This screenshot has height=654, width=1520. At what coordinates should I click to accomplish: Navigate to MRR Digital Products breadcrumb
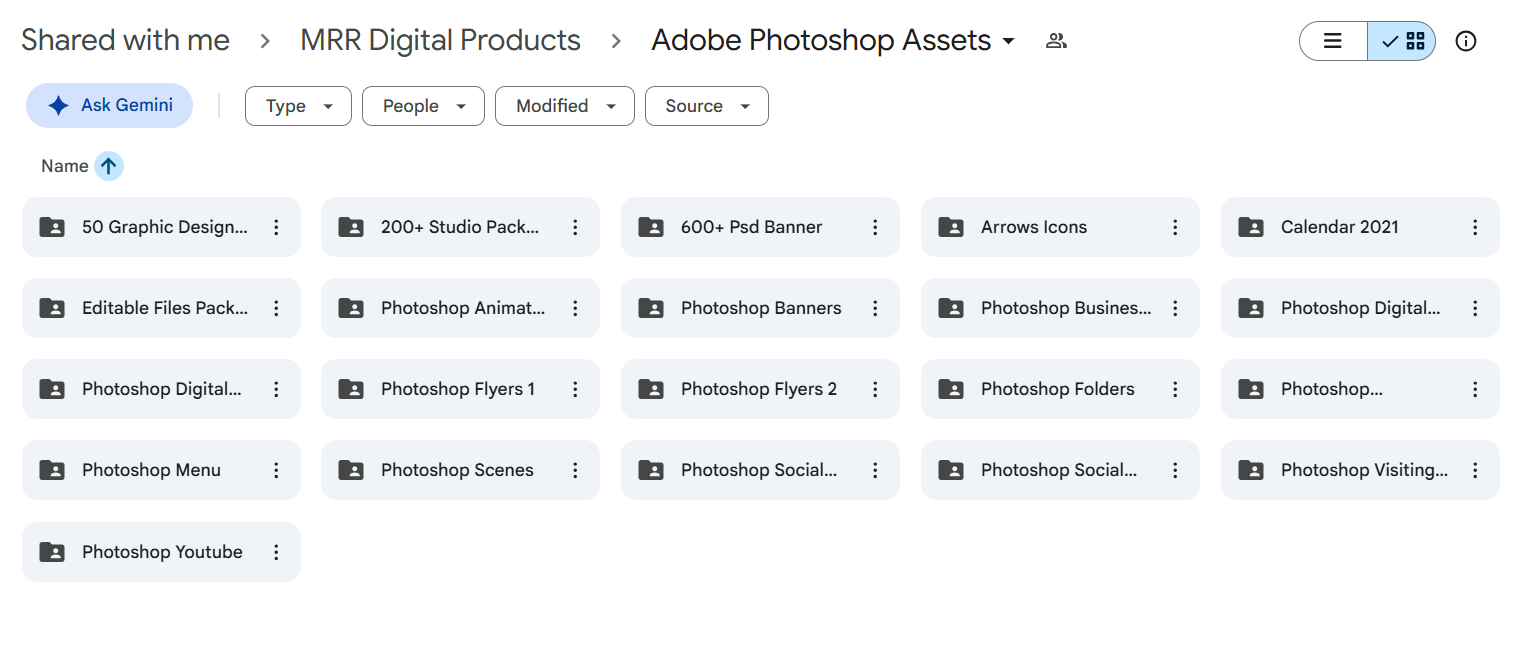440,40
